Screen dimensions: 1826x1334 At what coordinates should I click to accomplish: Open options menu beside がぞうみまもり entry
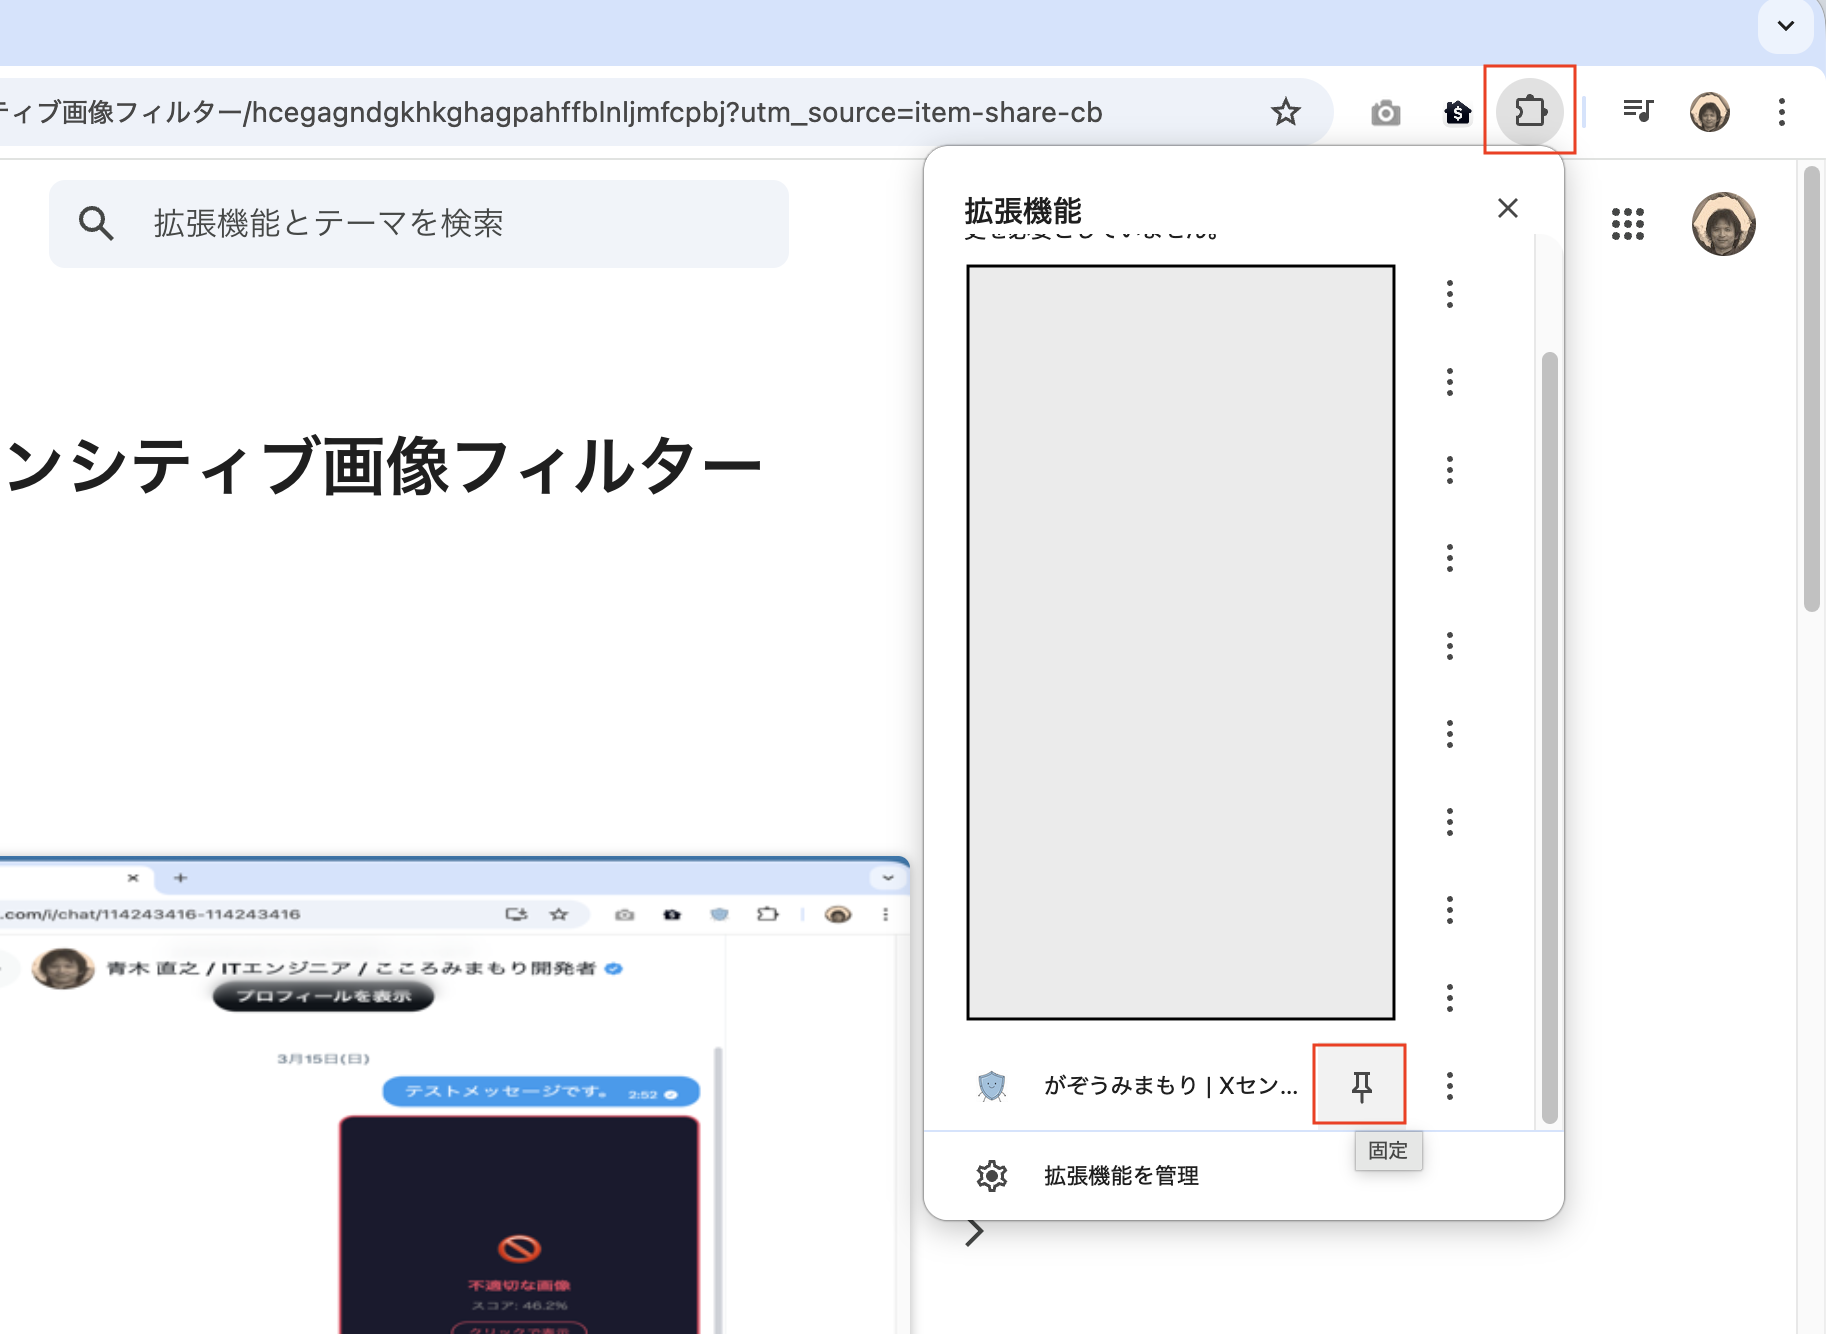coord(1449,1085)
